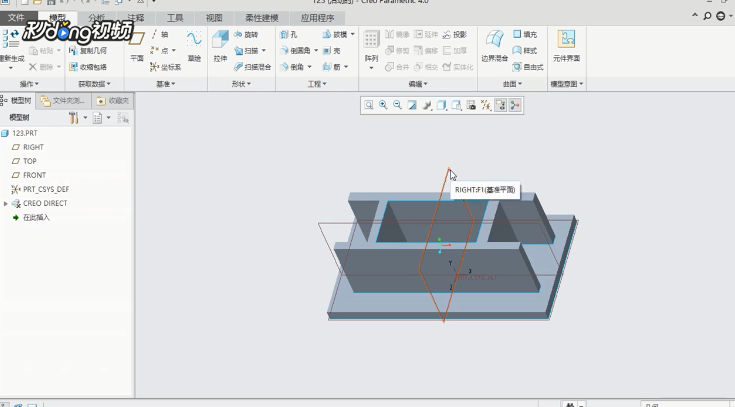Click the Component Interface (元件界面) icon
This screenshot has height=407, width=735.
566,39
